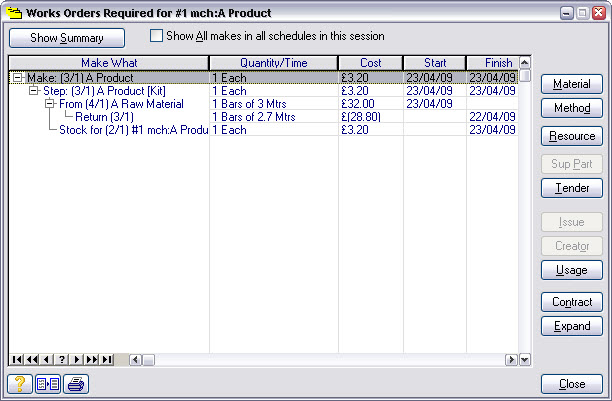Click the question mark find record button
The height and width of the screenshot is (401, 612).
tap(62, 359)
